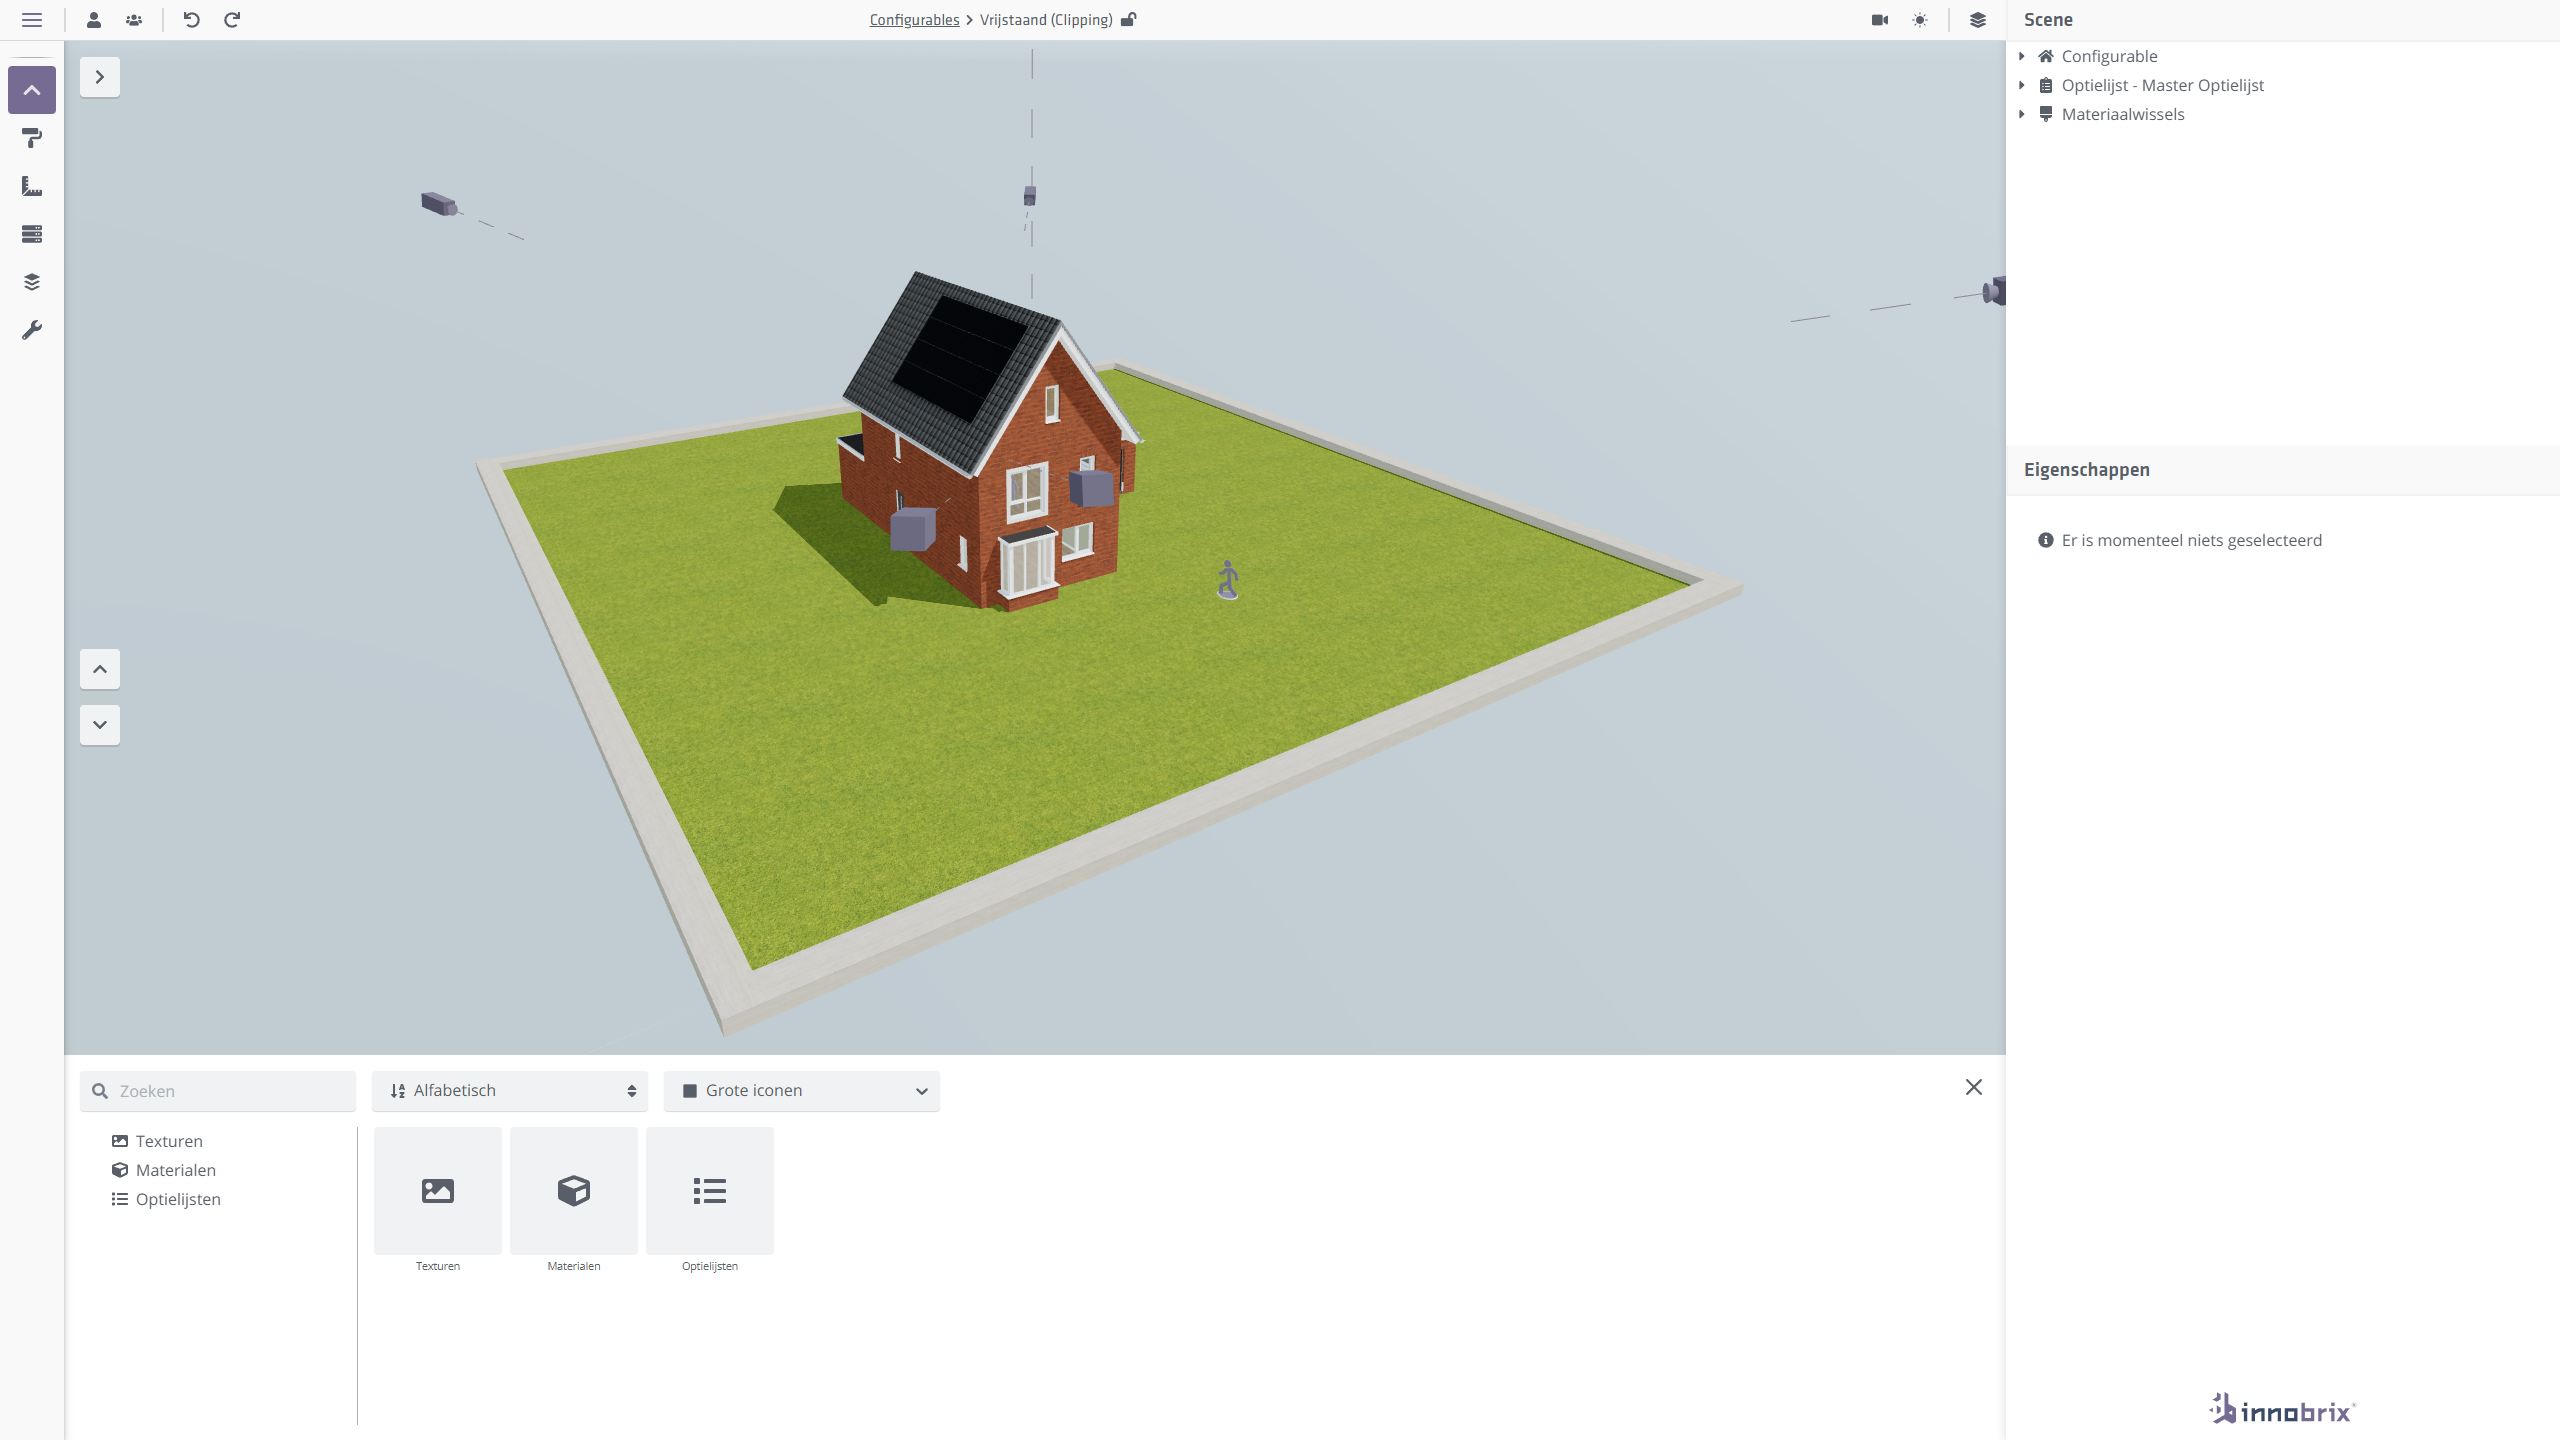
Task: Click the undo button
Action: click(192, 19)
